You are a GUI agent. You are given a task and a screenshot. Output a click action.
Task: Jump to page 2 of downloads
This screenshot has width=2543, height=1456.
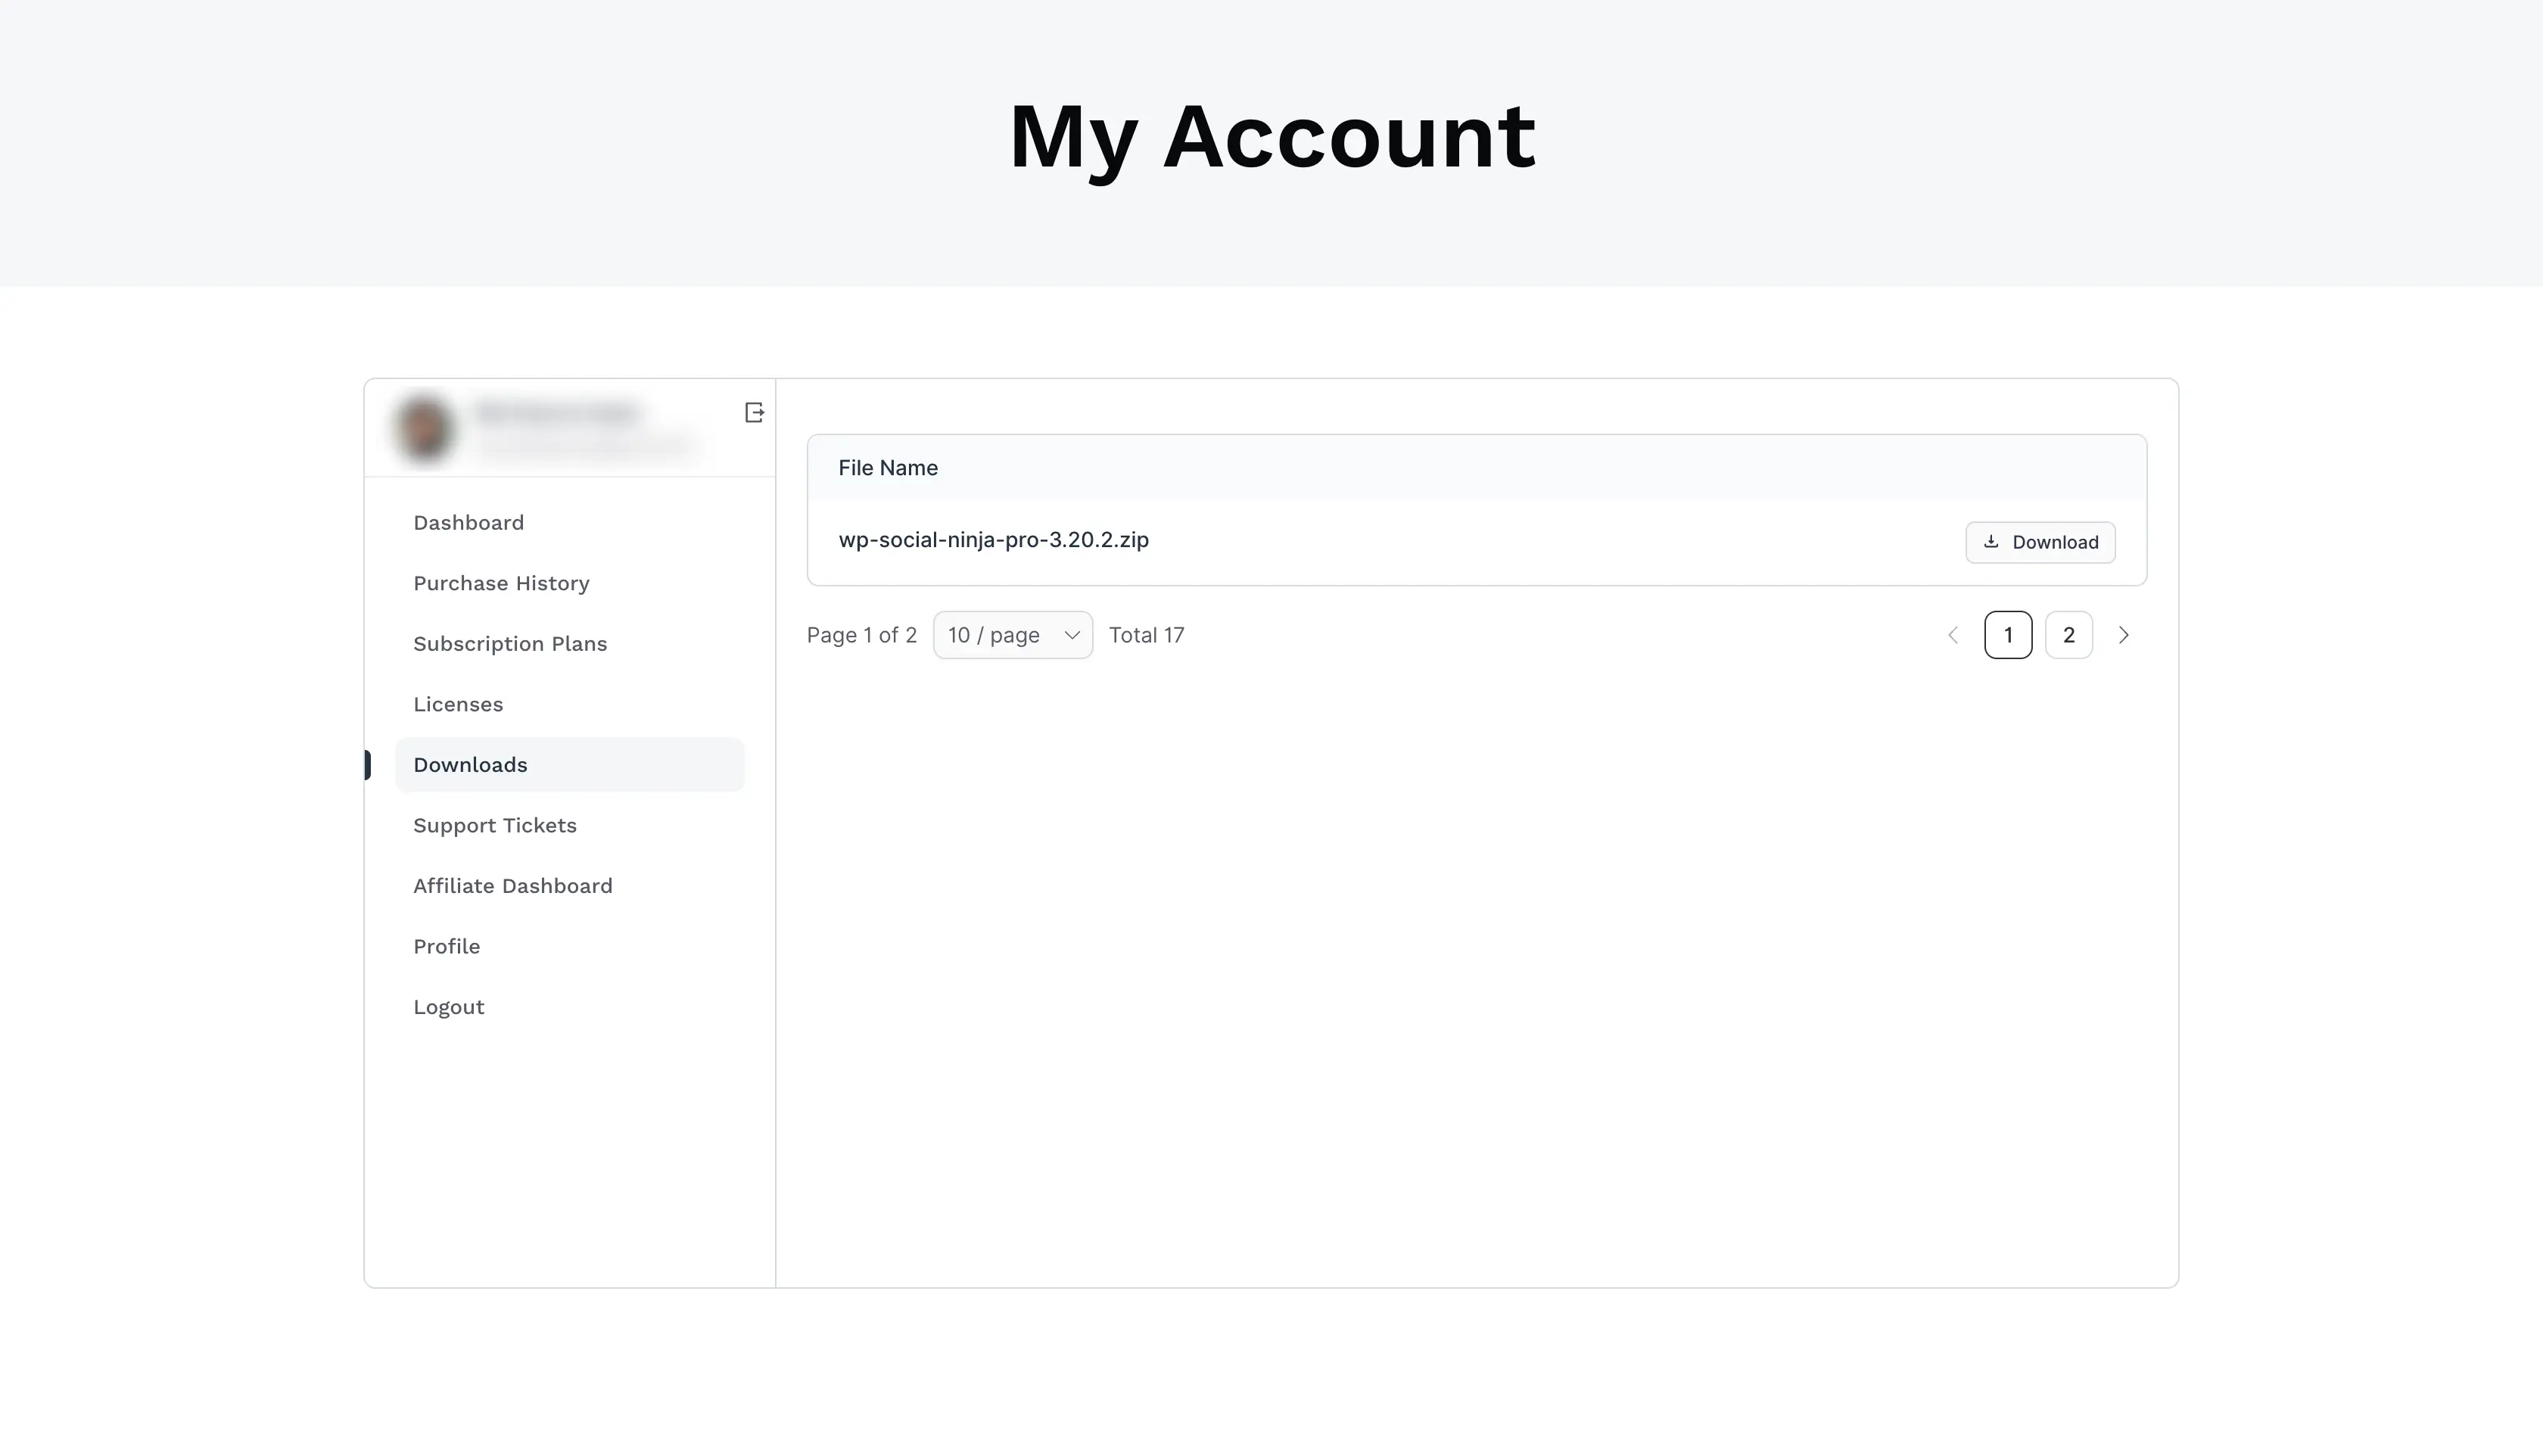click(x=2069, y=635)
